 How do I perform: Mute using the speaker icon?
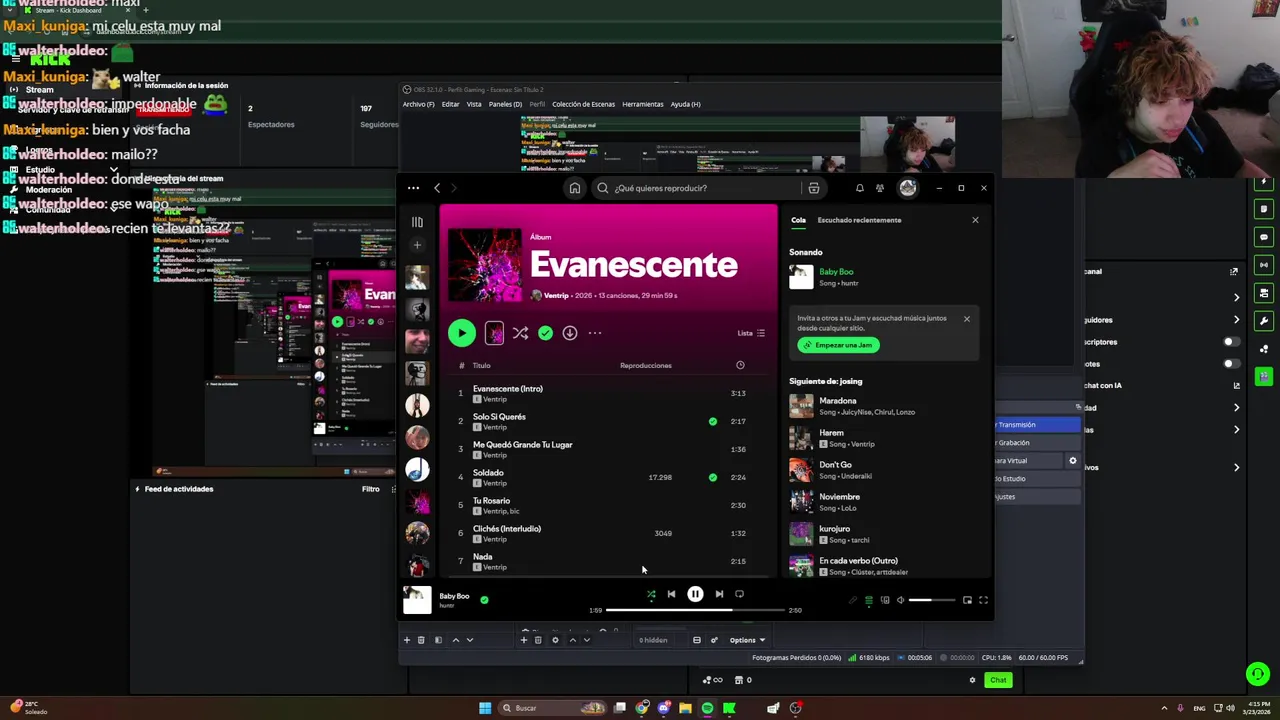point(900,600)
